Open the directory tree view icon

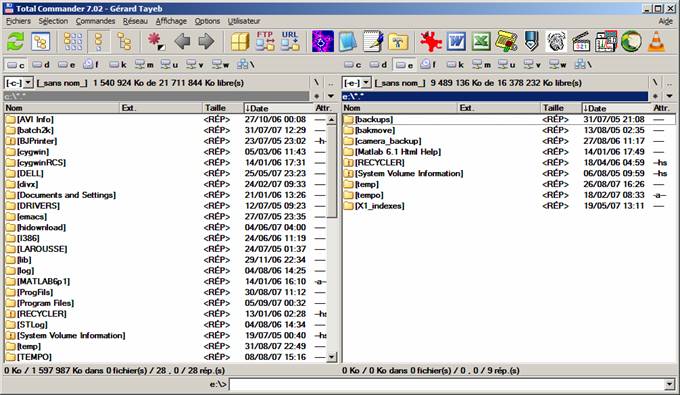pos(41,42)
